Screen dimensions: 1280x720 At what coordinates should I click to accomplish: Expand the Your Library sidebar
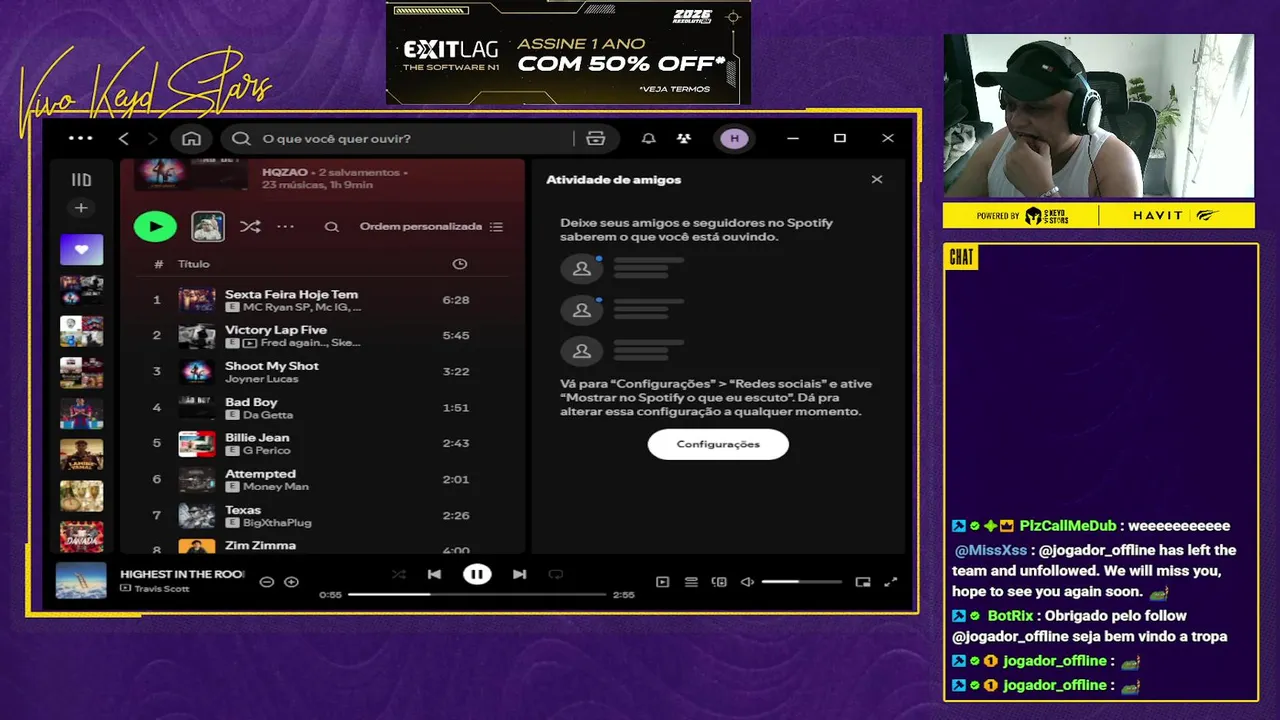point(81,180)
